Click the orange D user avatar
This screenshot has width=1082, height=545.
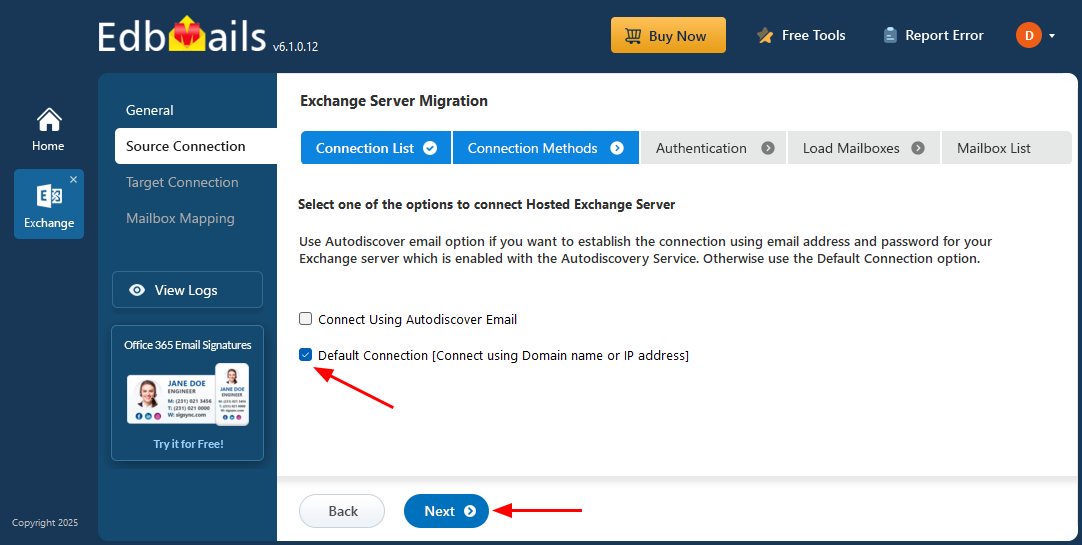[1028, 35]
